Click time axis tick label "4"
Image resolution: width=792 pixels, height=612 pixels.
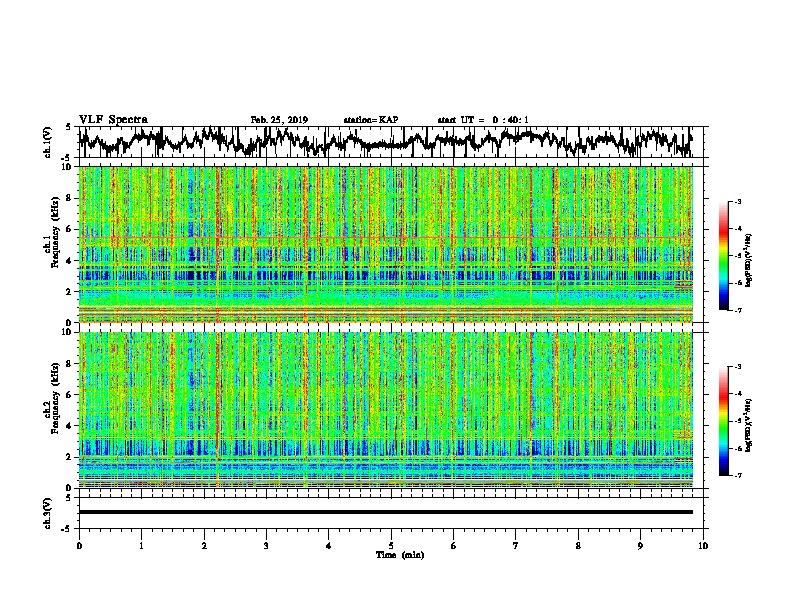click(329, 546)
